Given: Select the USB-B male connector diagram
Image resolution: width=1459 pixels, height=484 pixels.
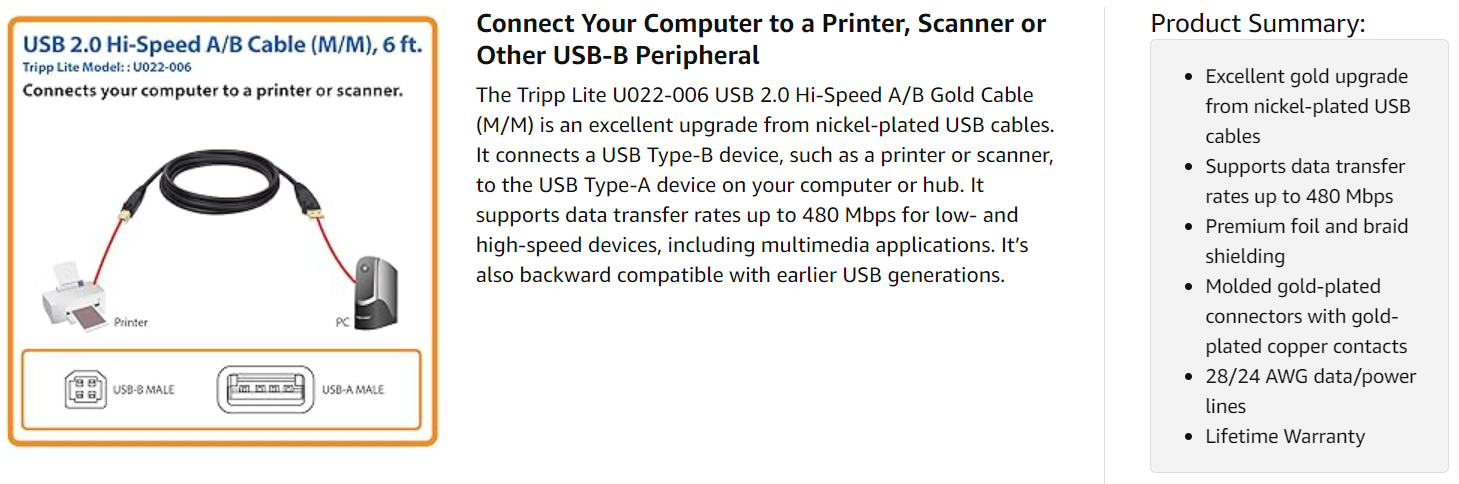Looking at the screenshot, I should tap(84, 389).
